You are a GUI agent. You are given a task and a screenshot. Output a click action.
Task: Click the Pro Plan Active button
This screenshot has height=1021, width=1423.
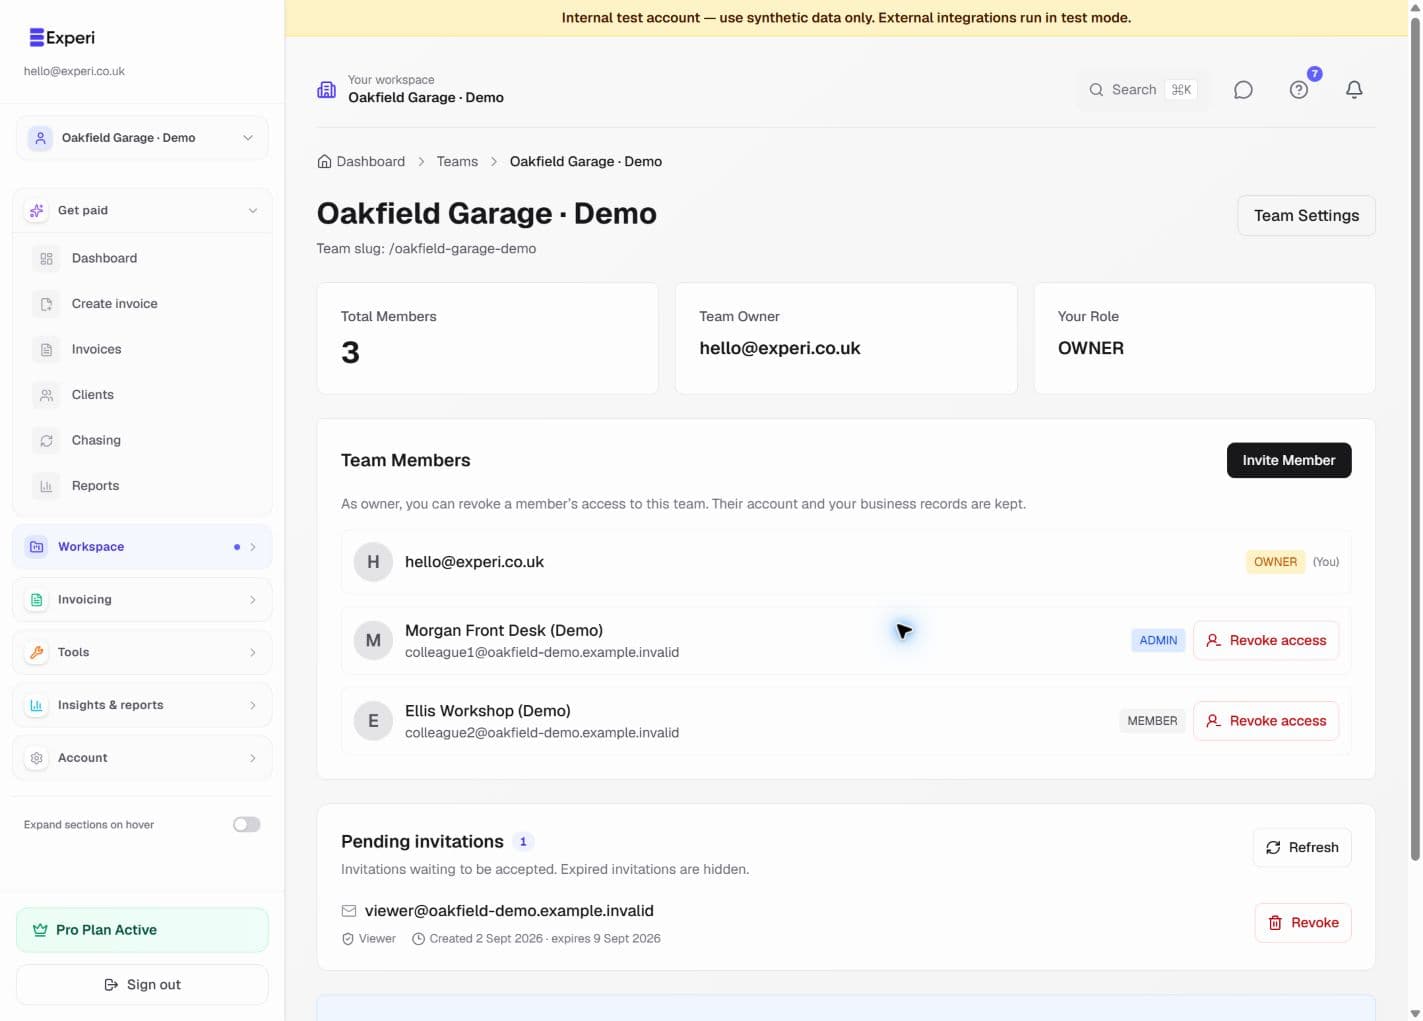142,930
